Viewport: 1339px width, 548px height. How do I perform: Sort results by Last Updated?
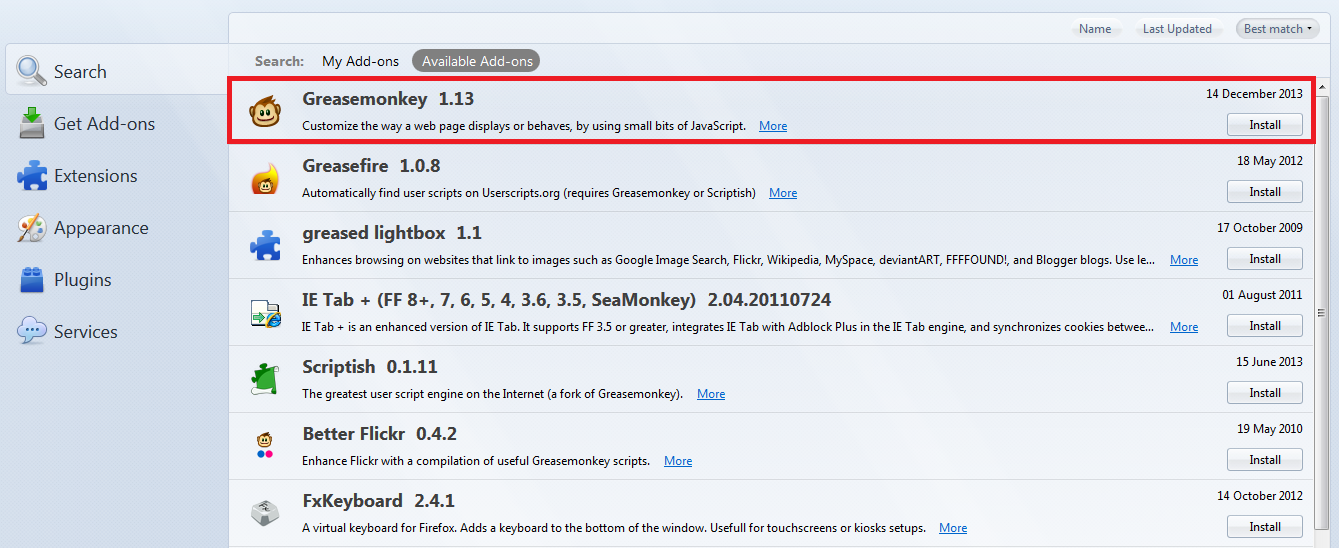coord(1177,29)
